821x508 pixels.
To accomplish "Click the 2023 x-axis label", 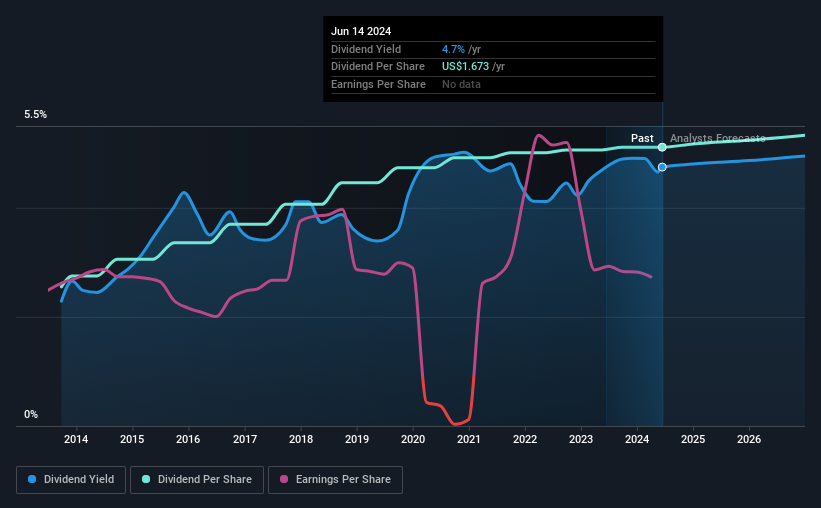I will pos(581,439).
